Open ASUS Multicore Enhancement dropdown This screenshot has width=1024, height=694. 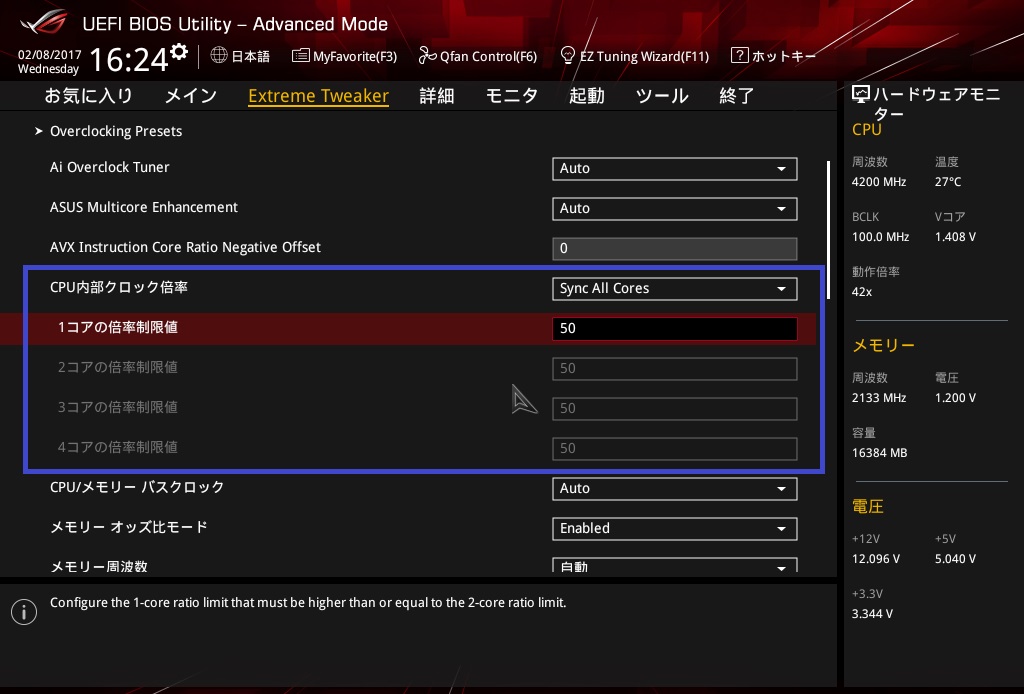674,208
